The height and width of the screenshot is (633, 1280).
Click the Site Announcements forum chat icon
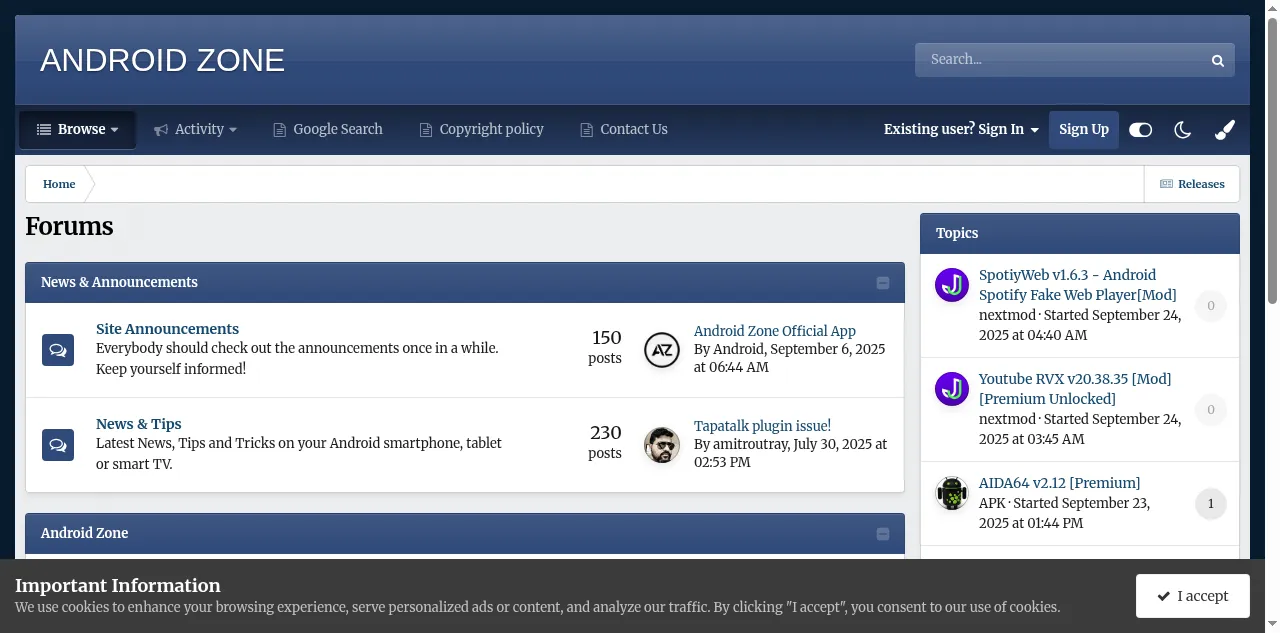tap(58, 350)
